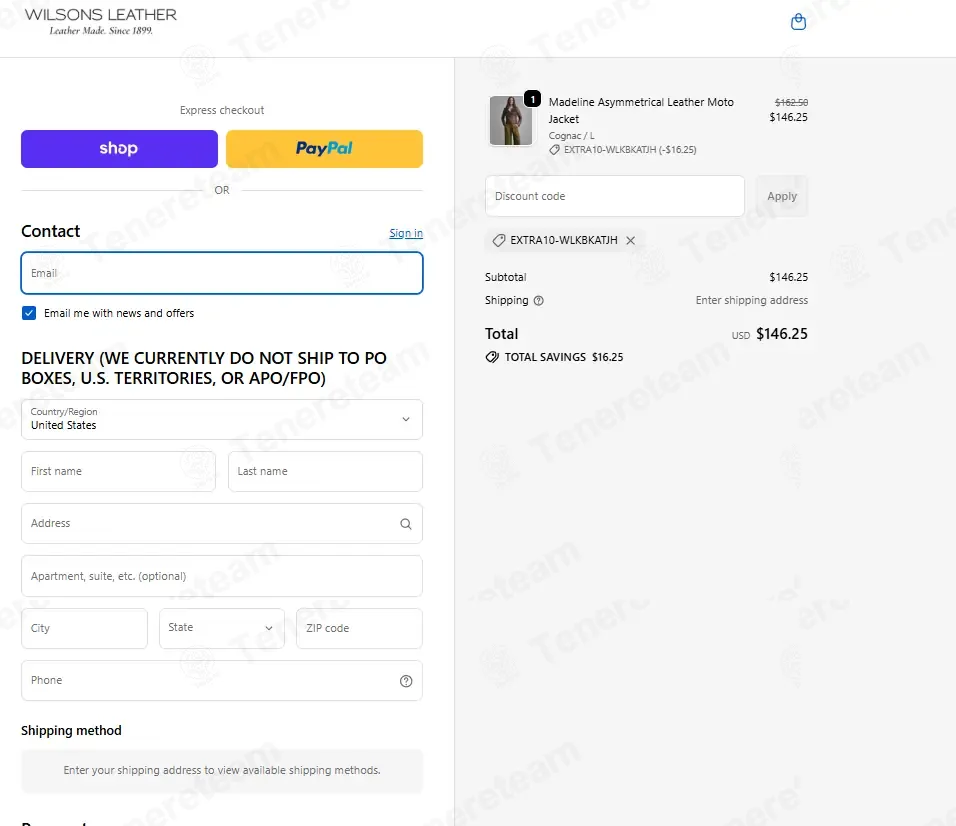This screenshot has width=956, height=826.
Task: Uncheck Email me with news and offers
Action: [x=29, y=313]
